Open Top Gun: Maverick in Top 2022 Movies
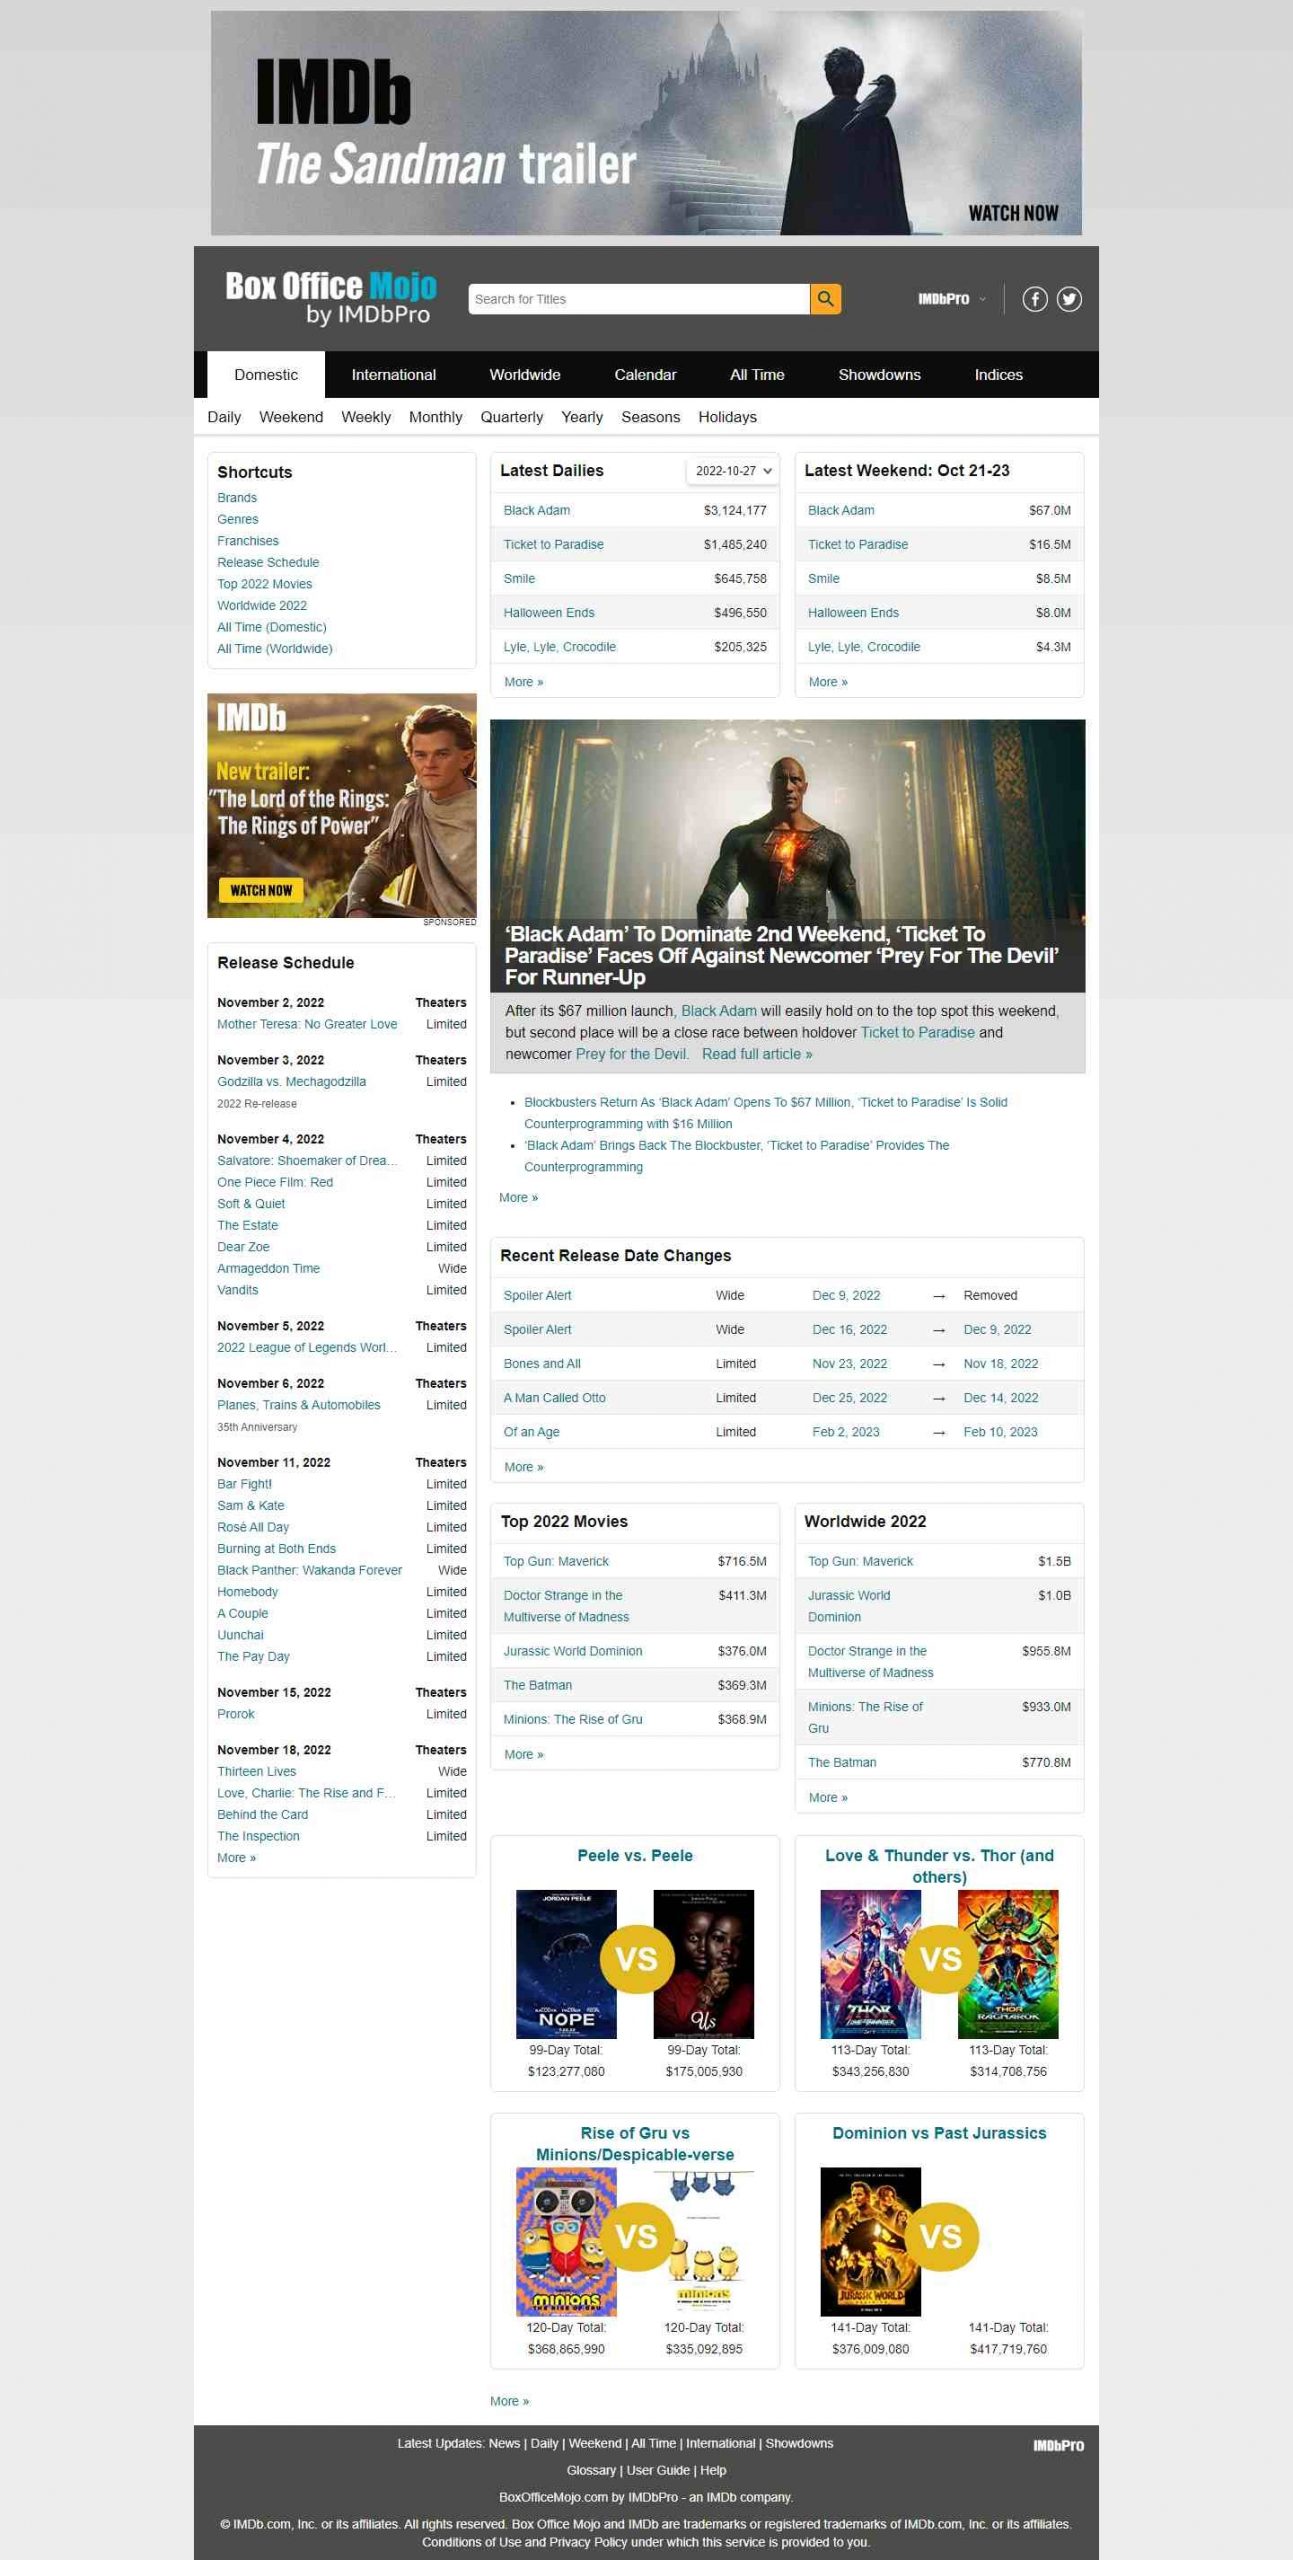Screen dimensions: 1293x2560 (556, 1561)
